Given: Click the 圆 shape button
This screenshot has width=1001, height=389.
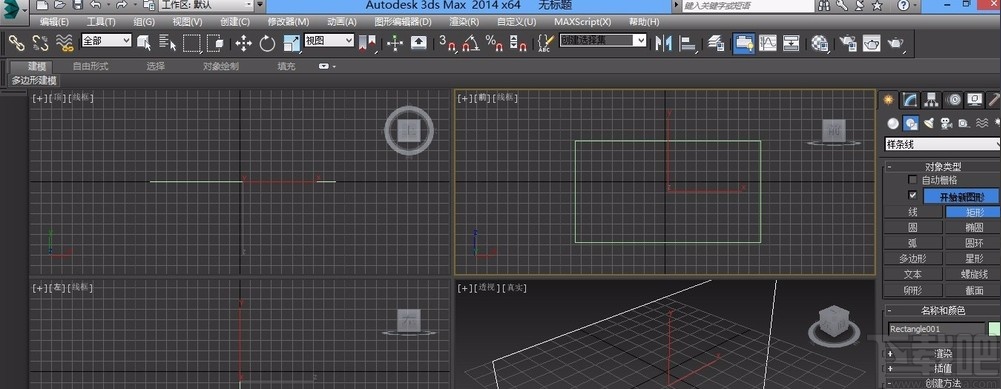Looking at the screenshot, I should click(913, 227).
